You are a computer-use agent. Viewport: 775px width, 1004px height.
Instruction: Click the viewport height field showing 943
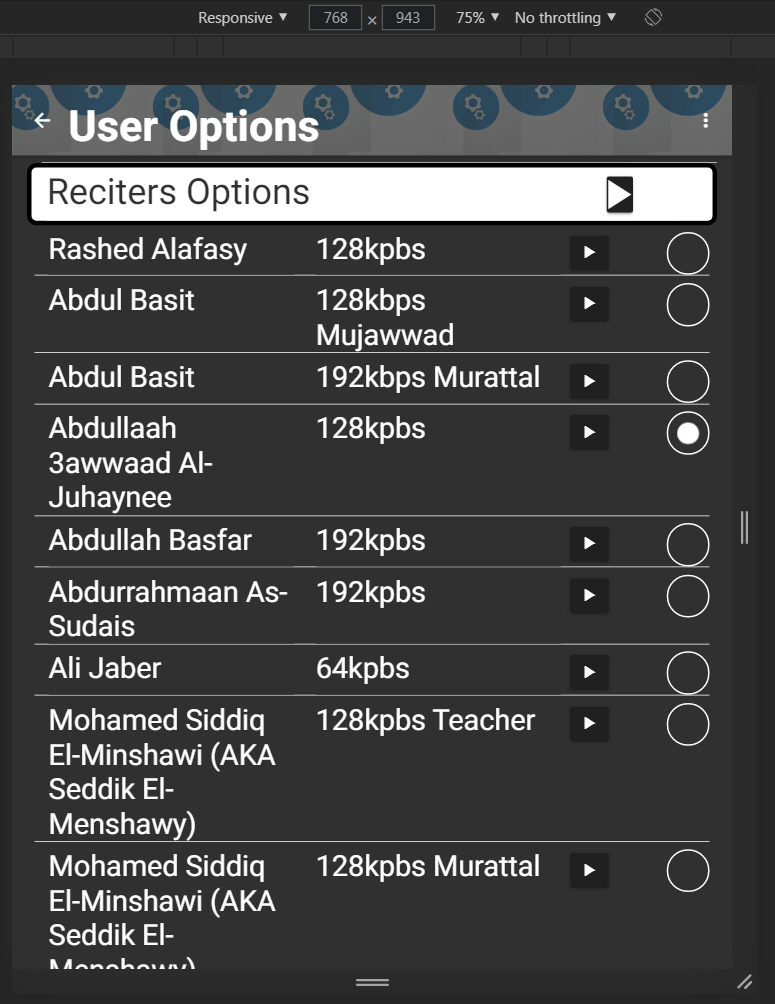pos(408,18)
